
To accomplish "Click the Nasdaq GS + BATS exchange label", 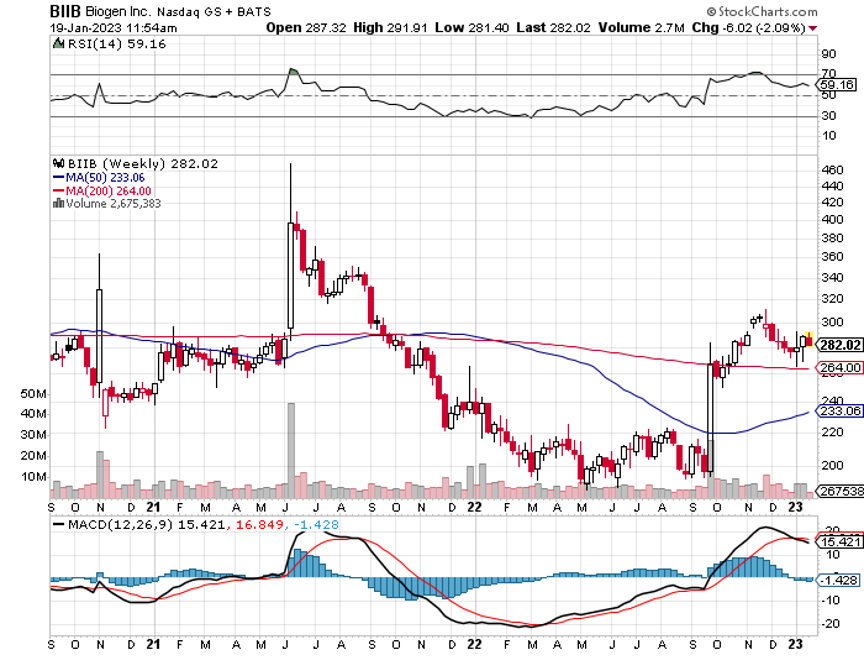I will 214,12.
